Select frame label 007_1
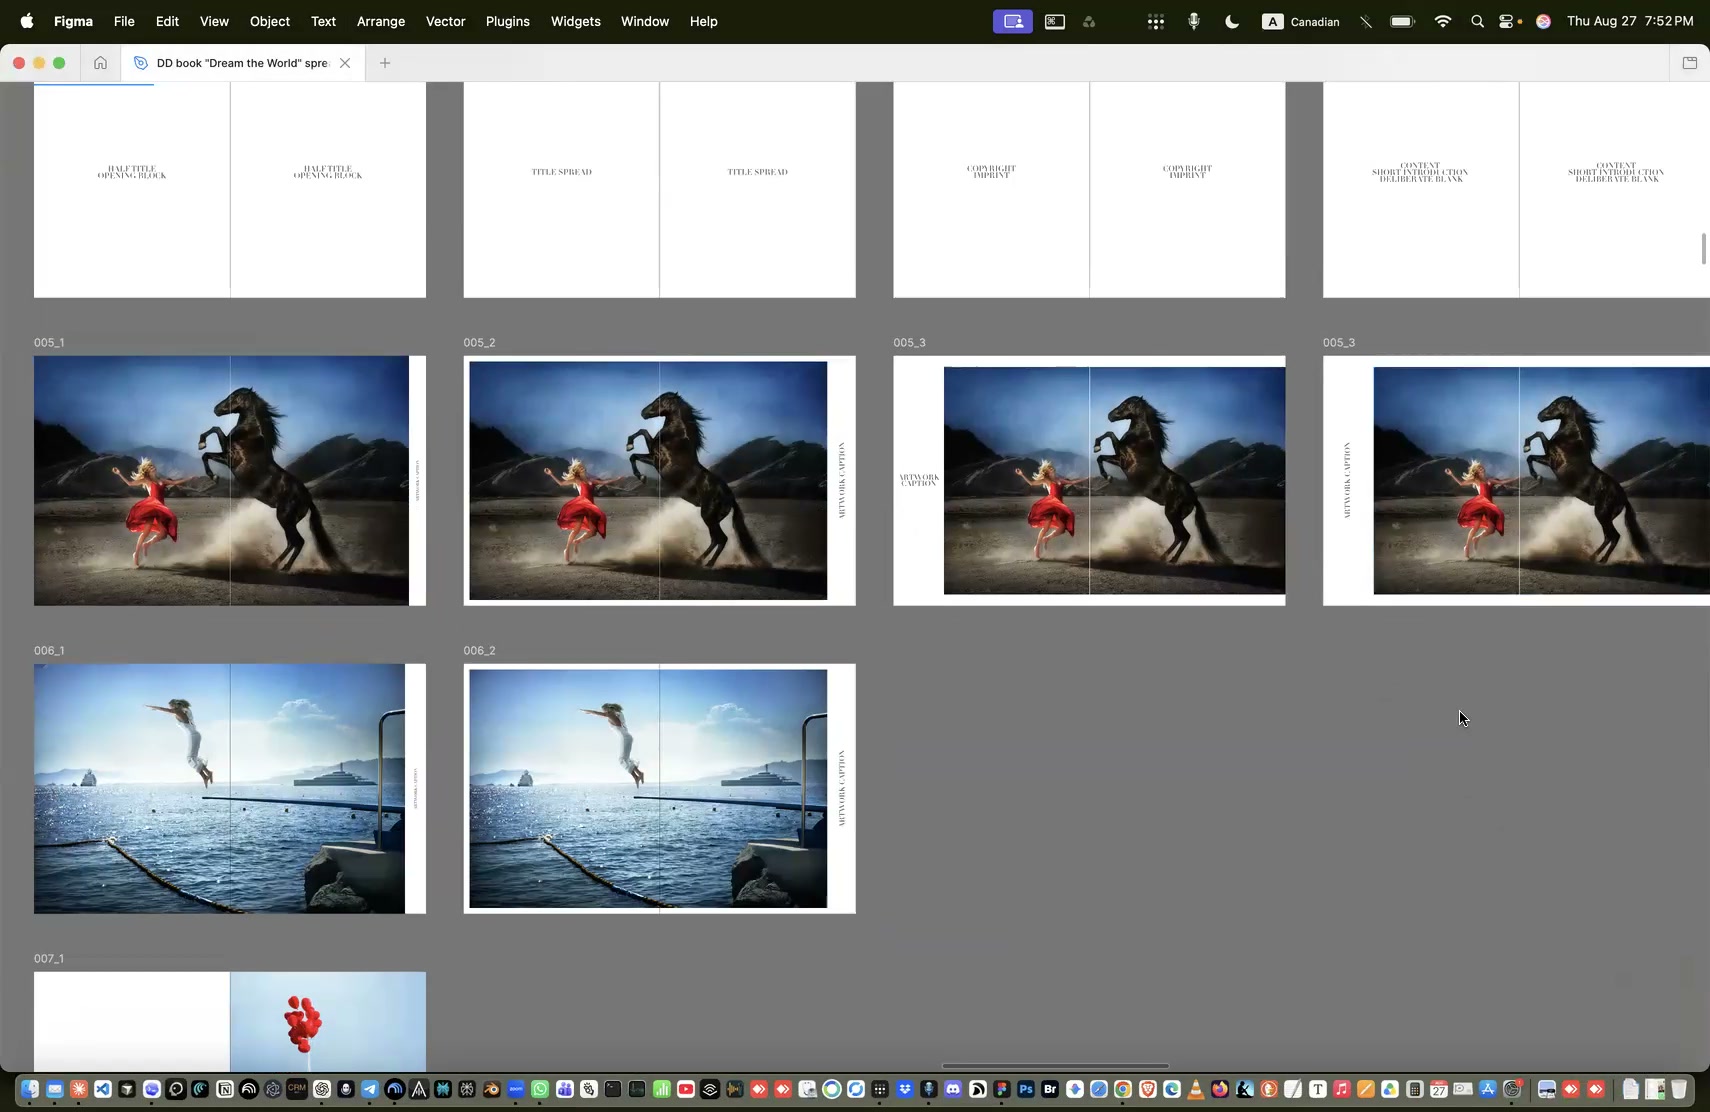 coord(49,959)
